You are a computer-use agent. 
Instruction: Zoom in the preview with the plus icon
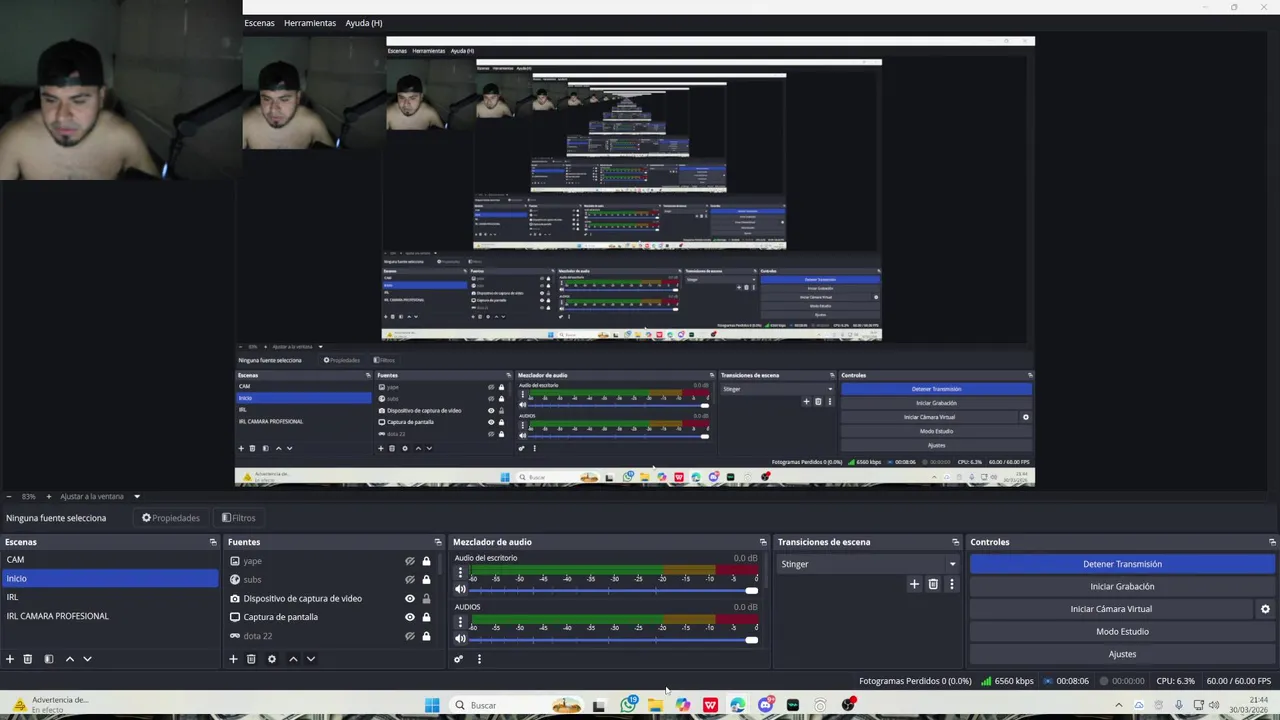(x=48, y=496)
